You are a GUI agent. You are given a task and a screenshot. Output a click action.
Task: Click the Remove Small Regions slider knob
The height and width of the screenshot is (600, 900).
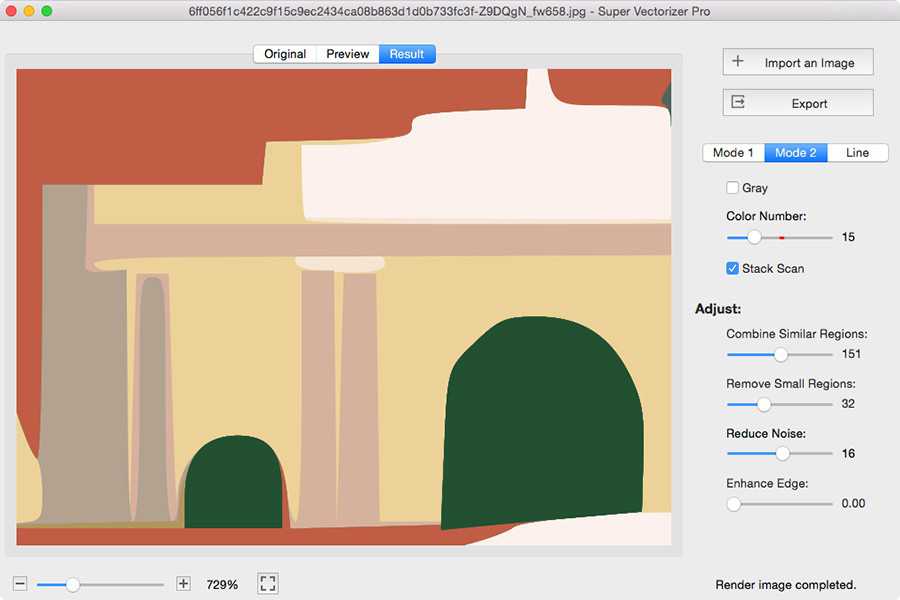tap(764, 404)
